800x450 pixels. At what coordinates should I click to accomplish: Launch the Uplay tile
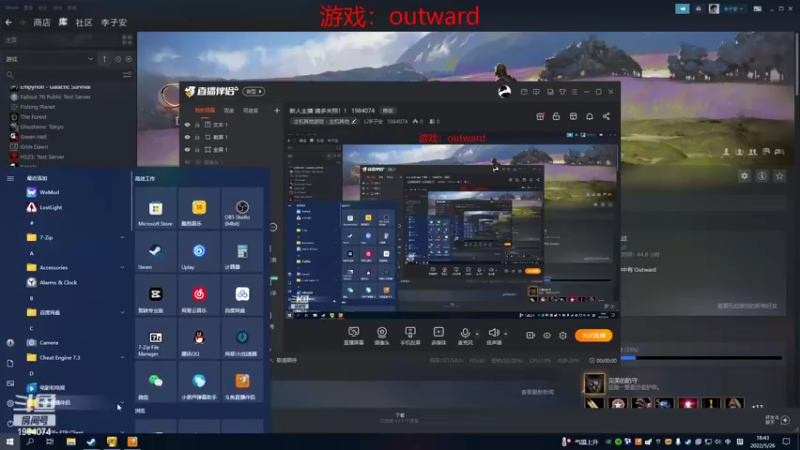(x=199, y=252)
